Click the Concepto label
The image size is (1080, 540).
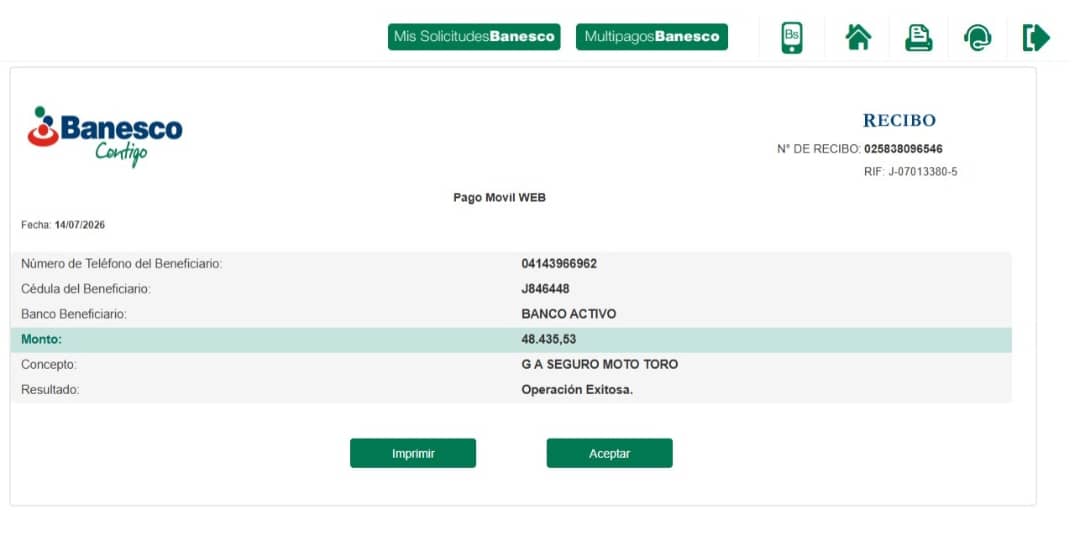[49, 364]
